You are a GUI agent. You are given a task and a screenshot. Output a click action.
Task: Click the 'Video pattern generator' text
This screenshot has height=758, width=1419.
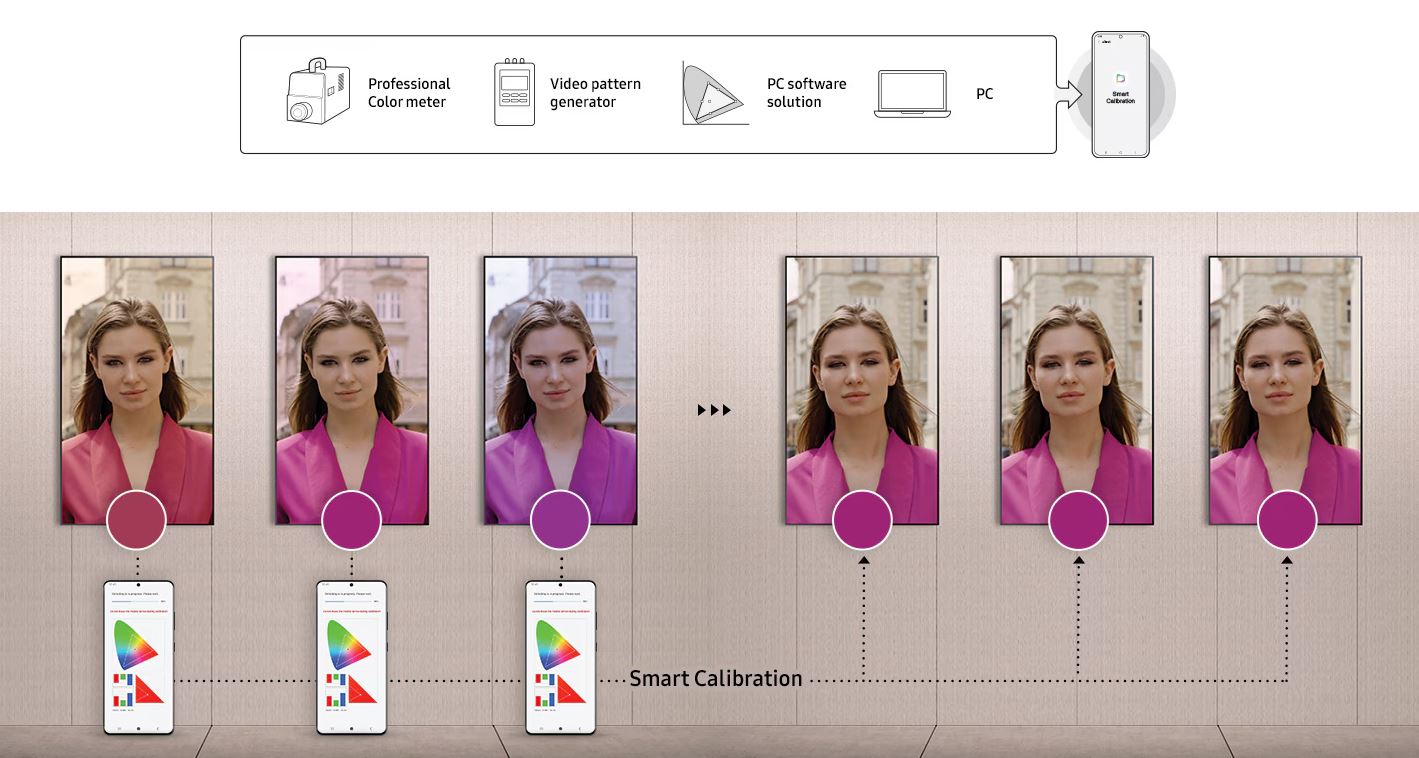[x=595, y=93]
